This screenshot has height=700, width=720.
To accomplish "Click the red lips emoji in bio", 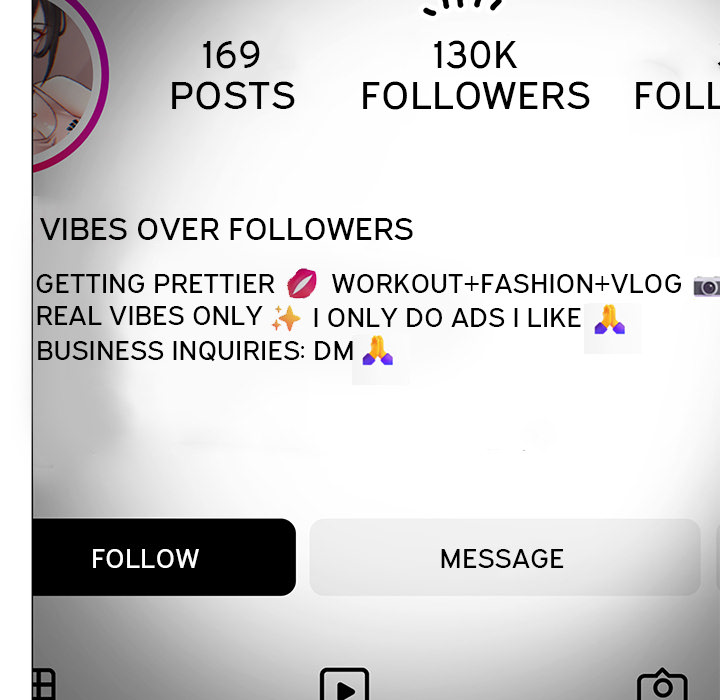I will point(302,283).
